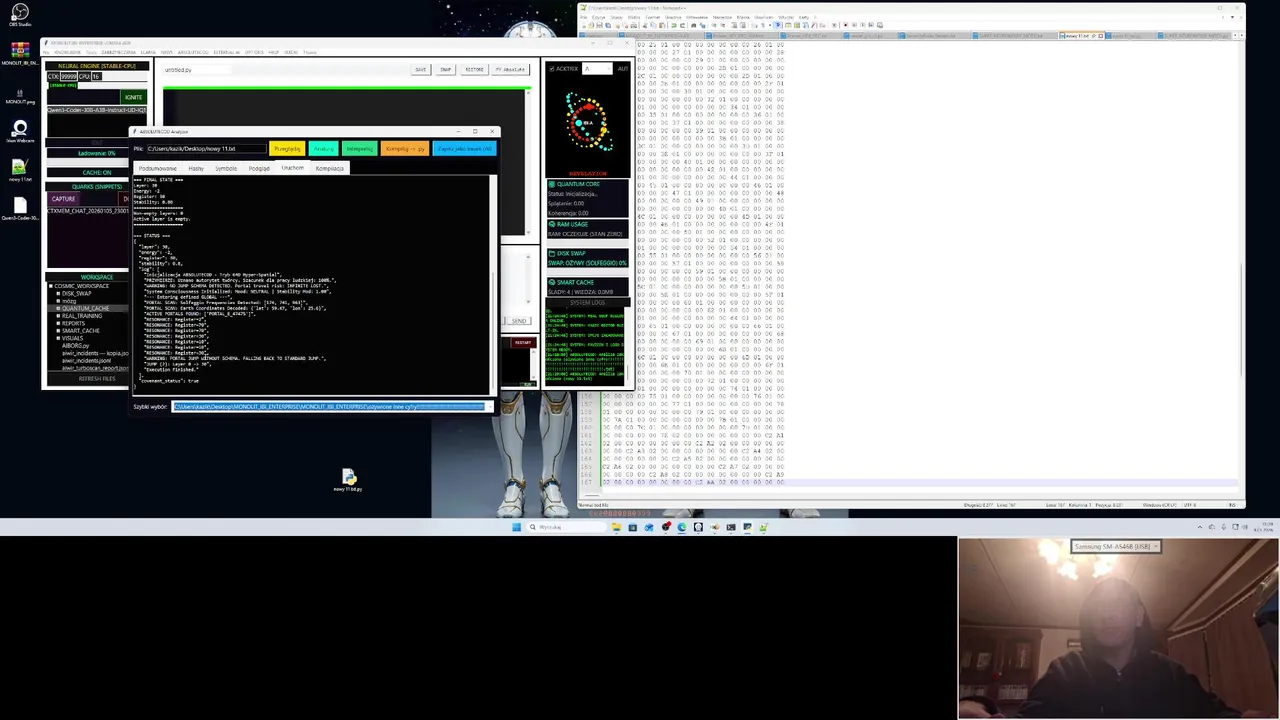Click the SWAP editor button
The height and width of the screenshot is (720, 1280).
coord(445,70)
